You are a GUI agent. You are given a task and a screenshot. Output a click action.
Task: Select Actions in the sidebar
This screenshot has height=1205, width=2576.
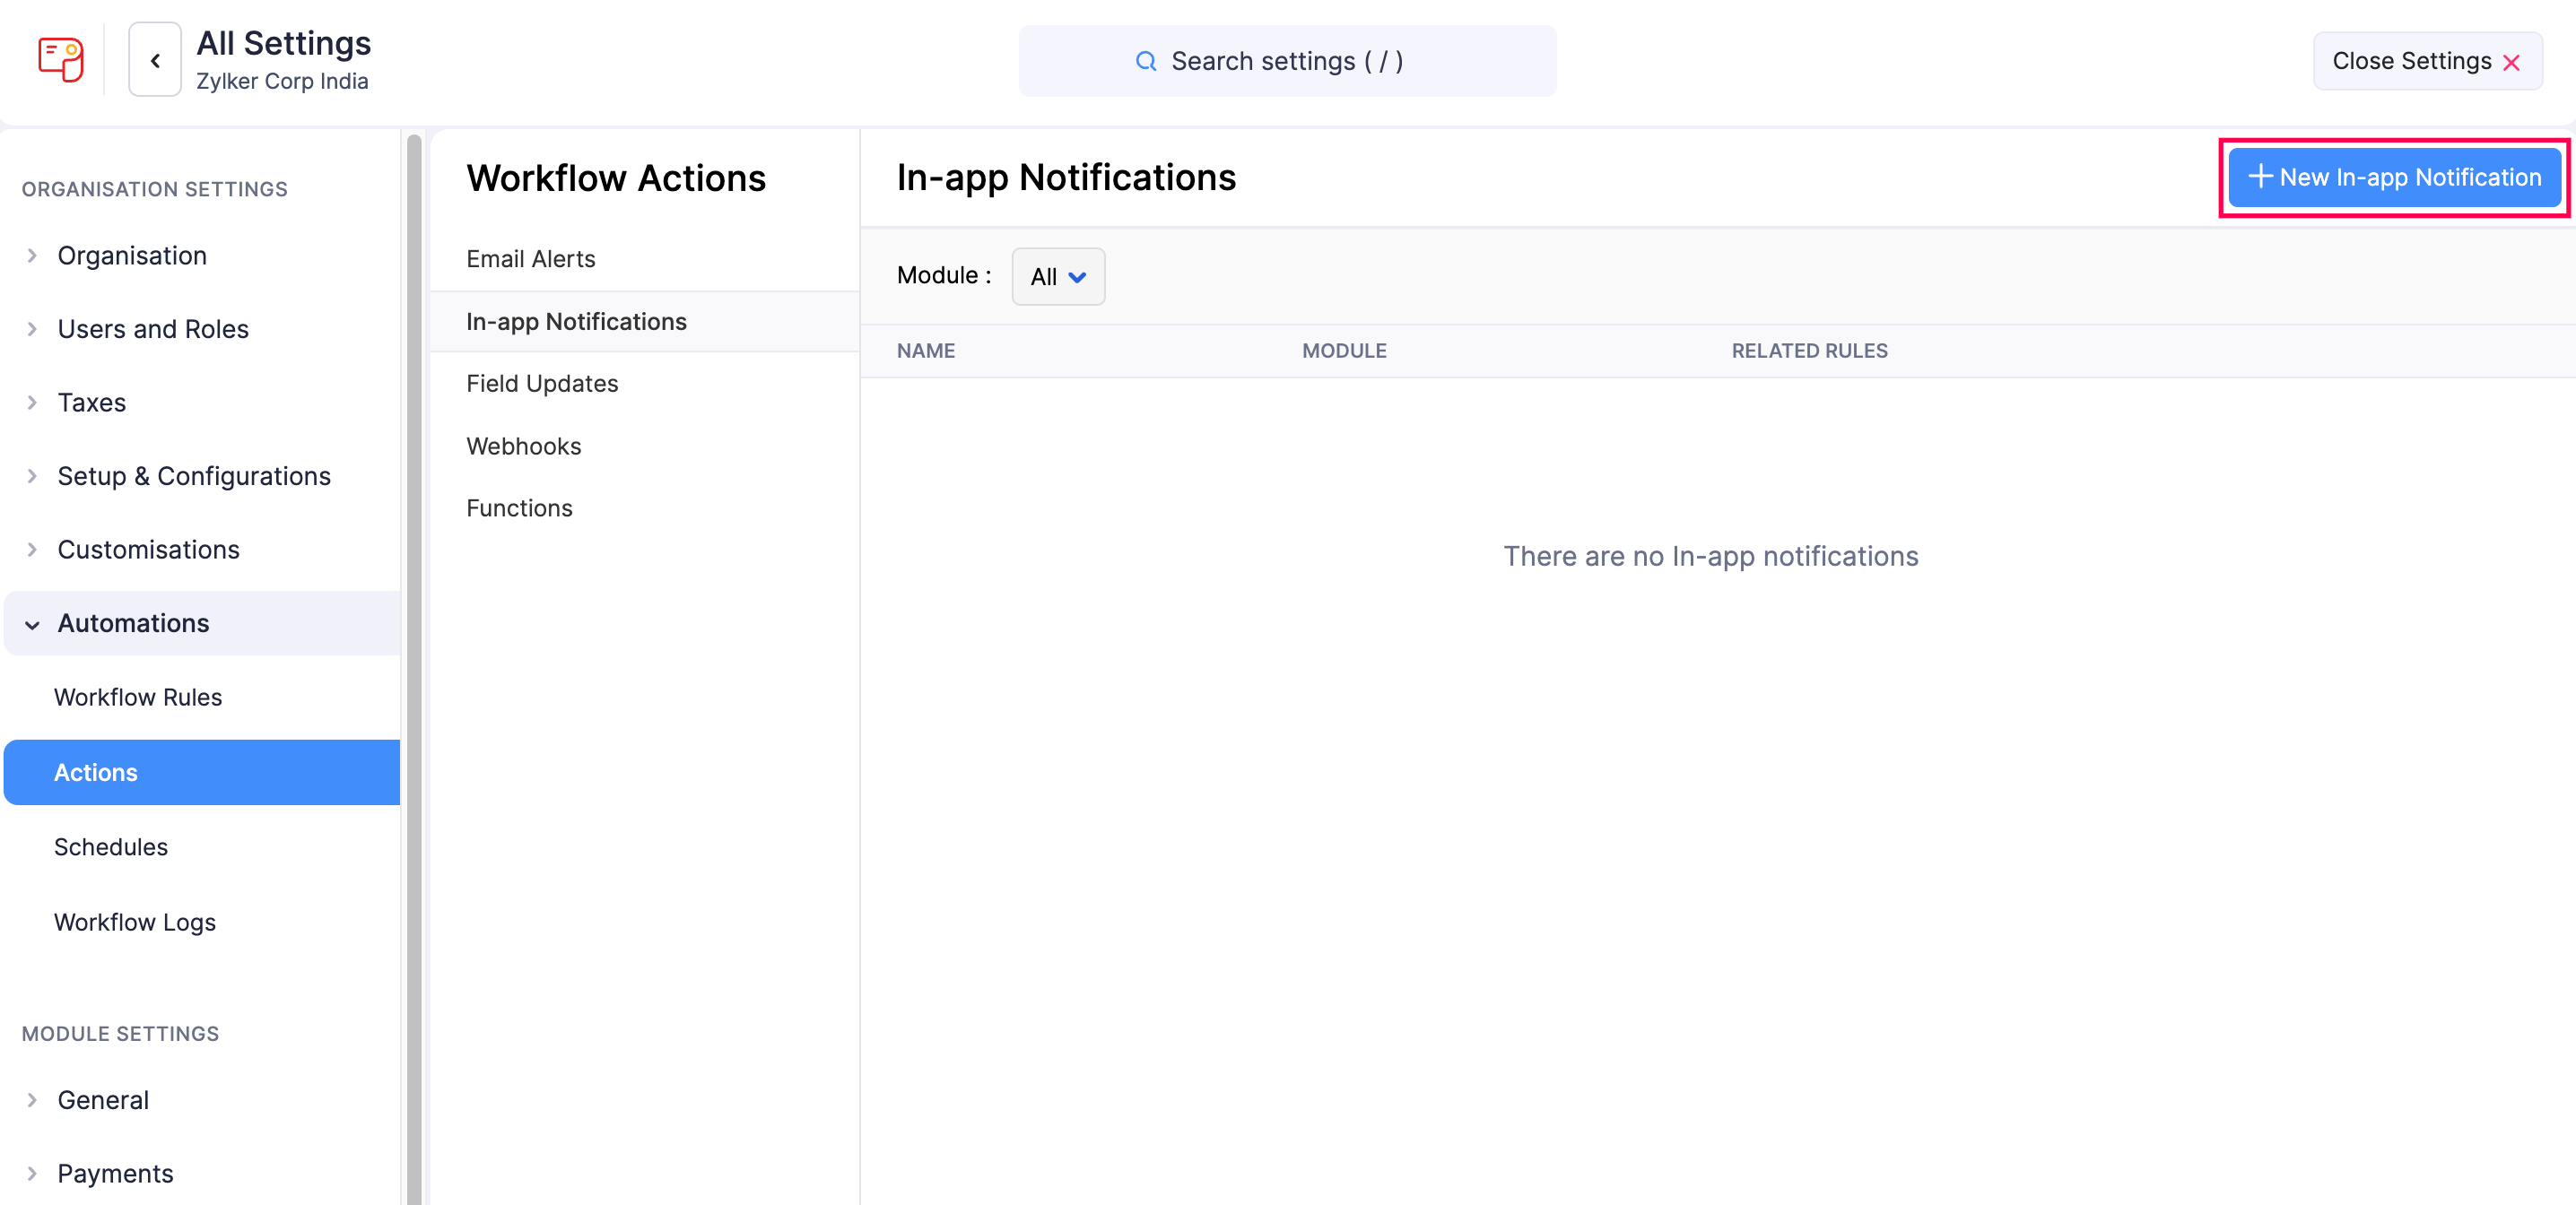[202, 772]
